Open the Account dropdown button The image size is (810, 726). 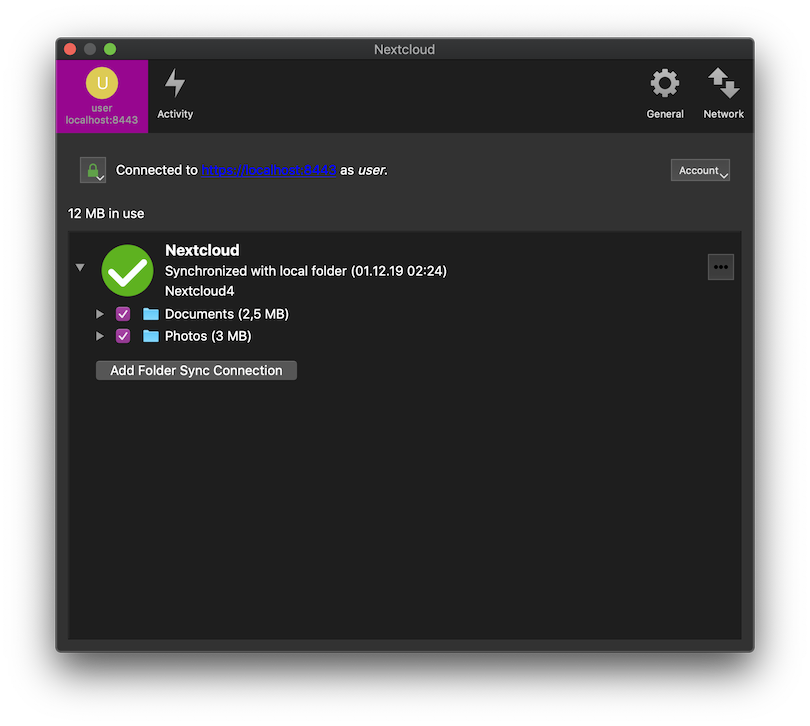700,170
